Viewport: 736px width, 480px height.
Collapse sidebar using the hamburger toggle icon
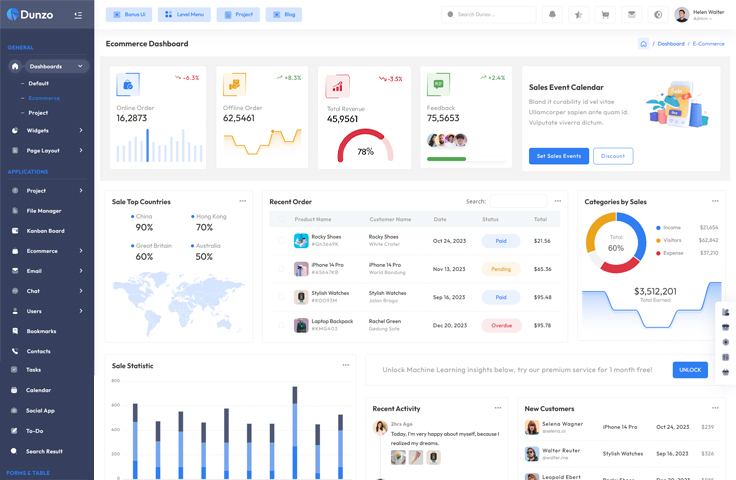tap(78, 15)
